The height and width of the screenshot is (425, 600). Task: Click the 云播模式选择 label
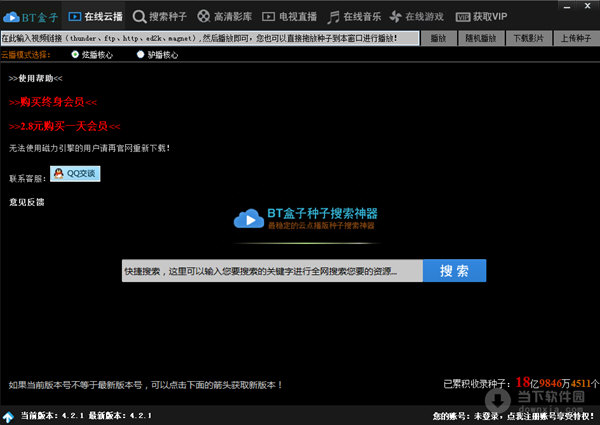[26, 55]
